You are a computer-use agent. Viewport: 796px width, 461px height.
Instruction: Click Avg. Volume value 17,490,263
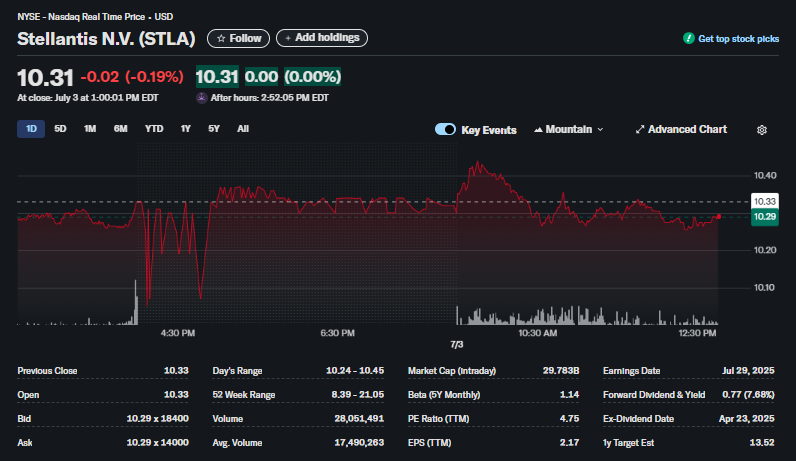point(359,442)
